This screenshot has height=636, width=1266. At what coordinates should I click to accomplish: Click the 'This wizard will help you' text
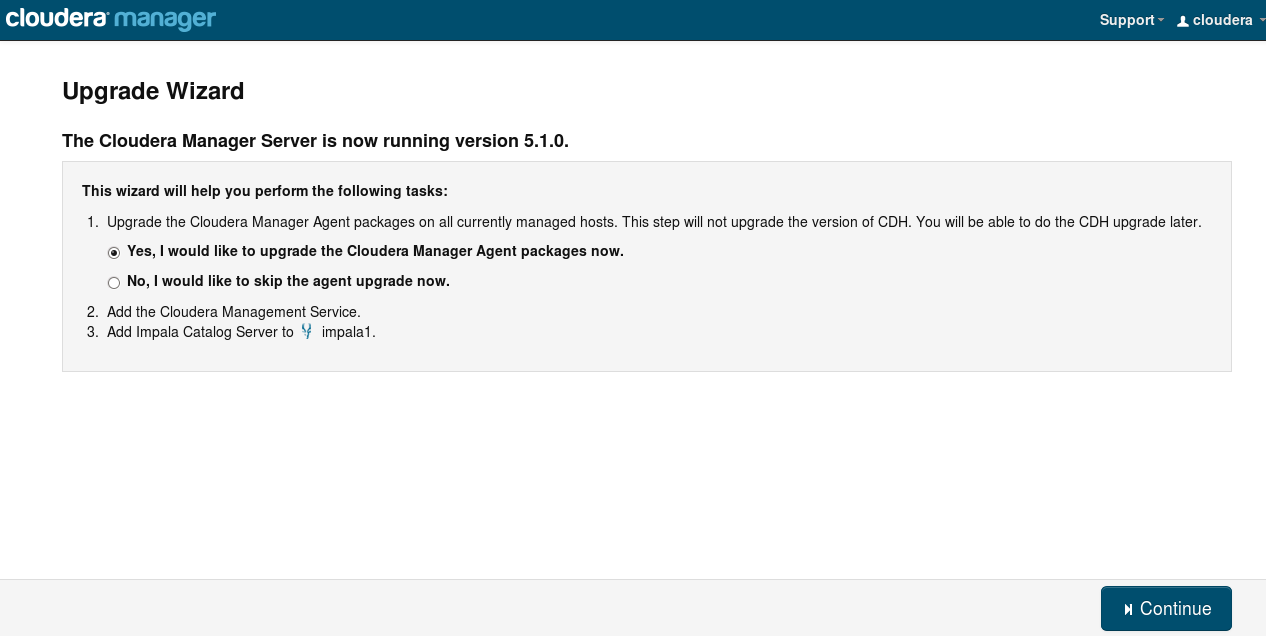(x=265, y=190)
